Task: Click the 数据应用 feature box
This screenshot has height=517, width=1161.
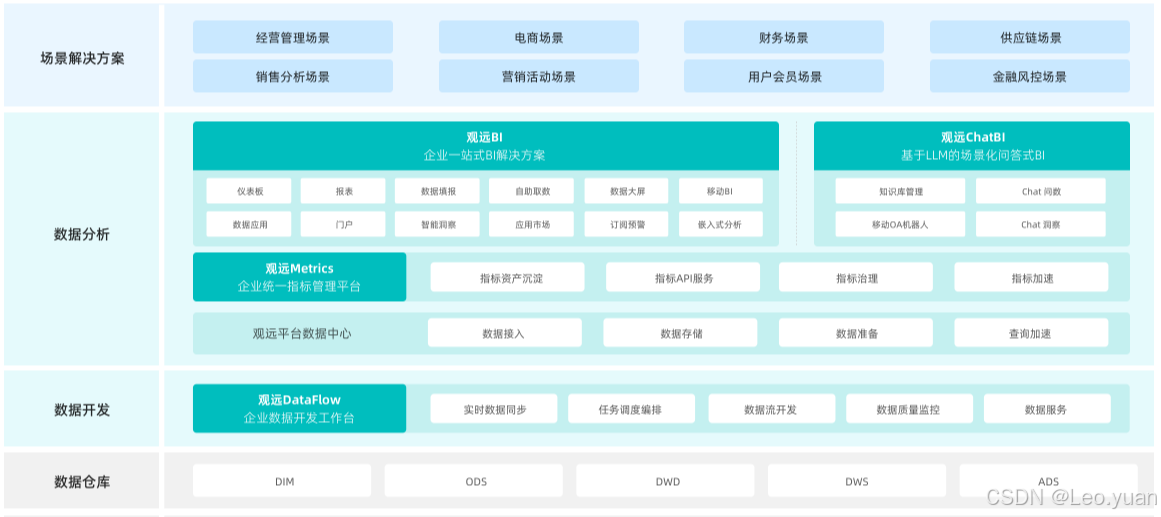Action: click(x=250, y=224)
